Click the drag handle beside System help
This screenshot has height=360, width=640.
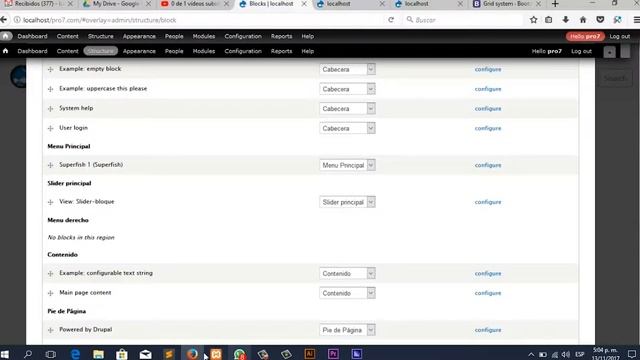coord(51,109)
